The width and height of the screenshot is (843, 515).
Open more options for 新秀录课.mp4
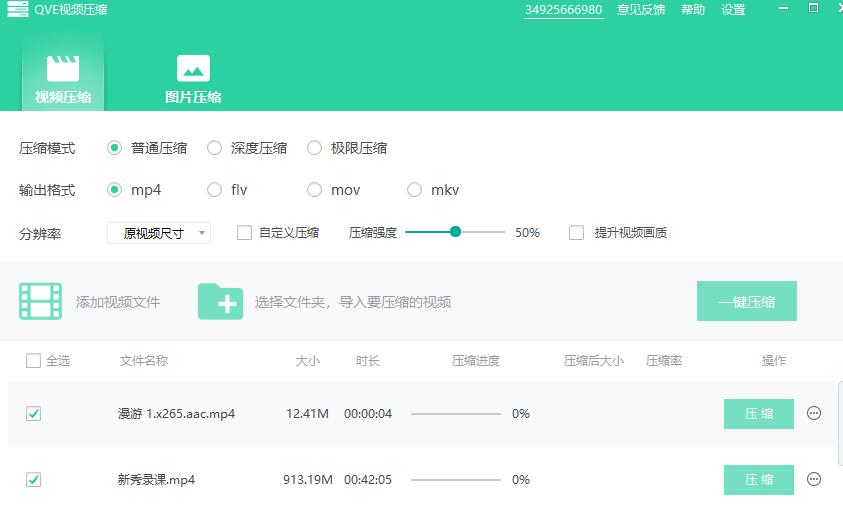814,479
